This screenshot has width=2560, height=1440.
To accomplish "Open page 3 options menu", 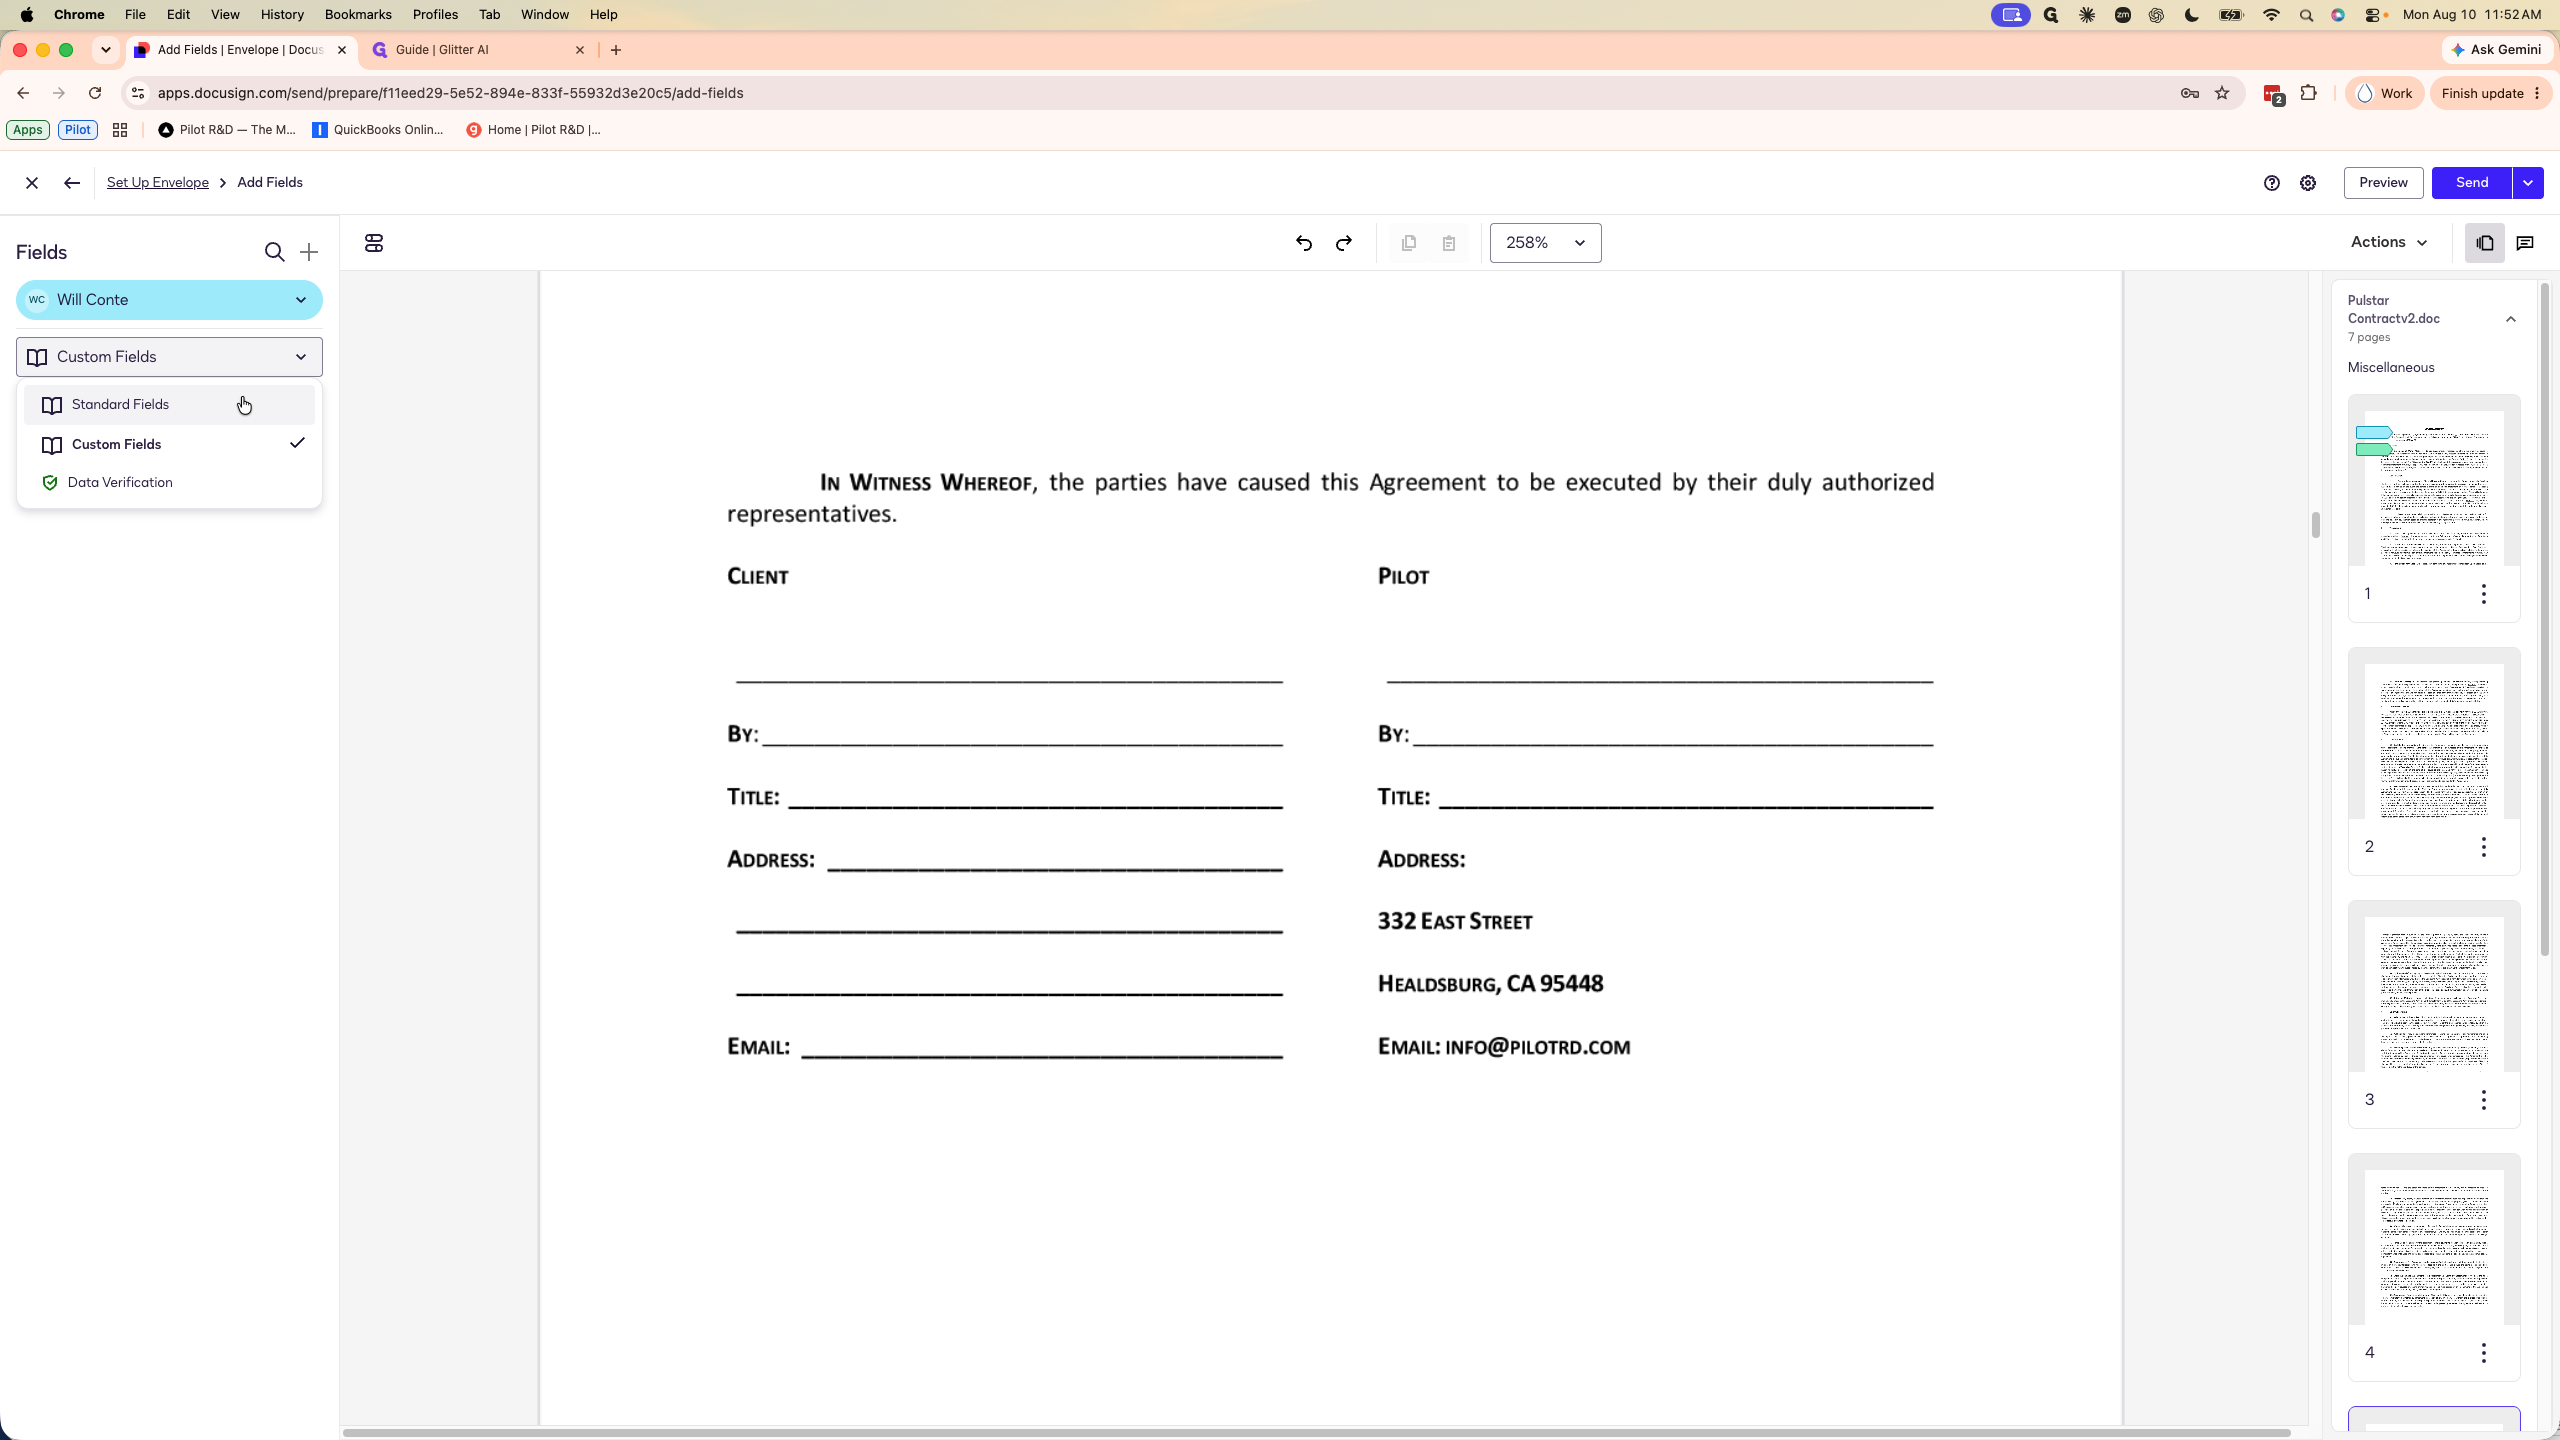I will 2484,1100.
